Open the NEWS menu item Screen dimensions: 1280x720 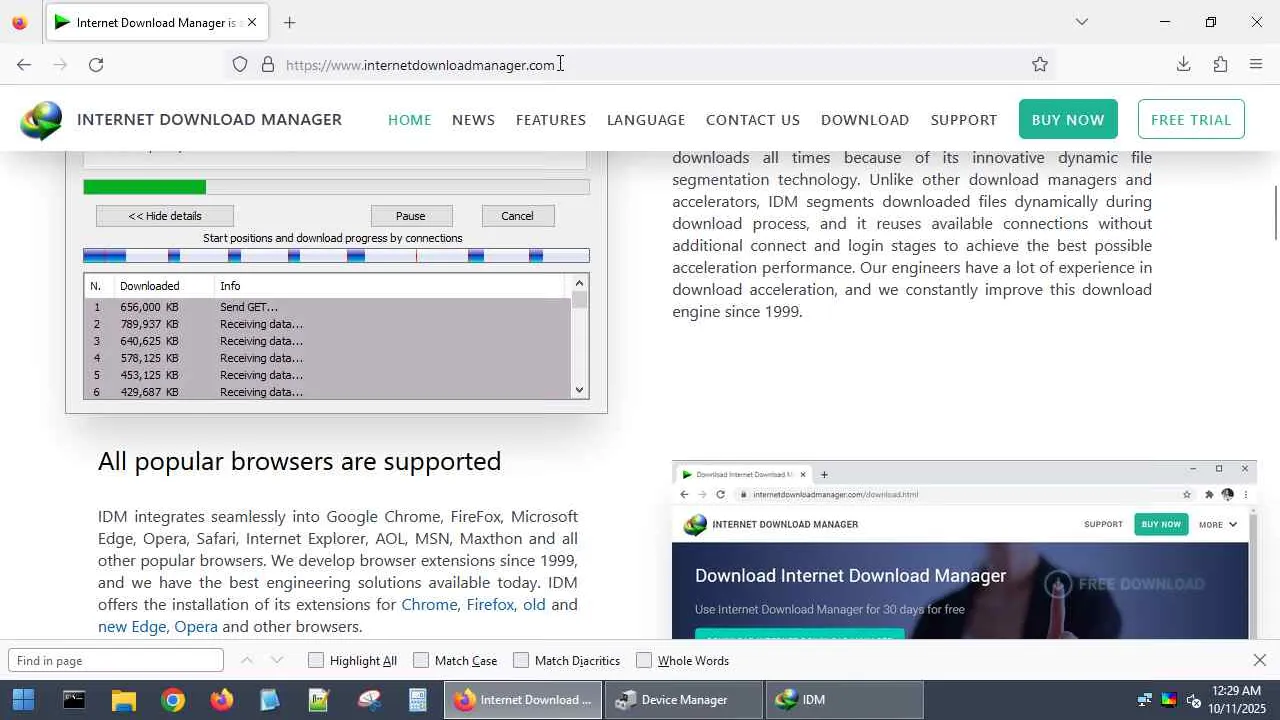tap(473, 120)
